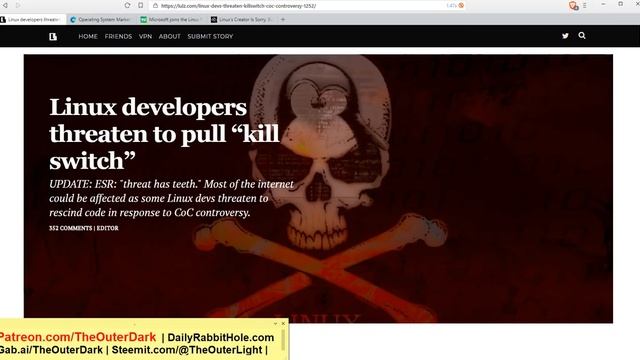This screenshot has height=360, width=640.
Task: Open the Brave shield icon
Action: point(573,5)
